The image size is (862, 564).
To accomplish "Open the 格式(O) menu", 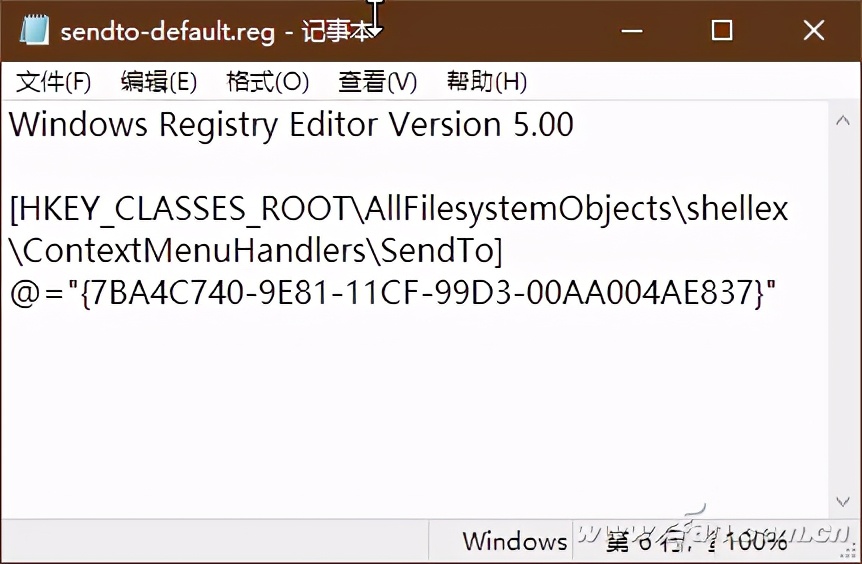I will 268,82.
